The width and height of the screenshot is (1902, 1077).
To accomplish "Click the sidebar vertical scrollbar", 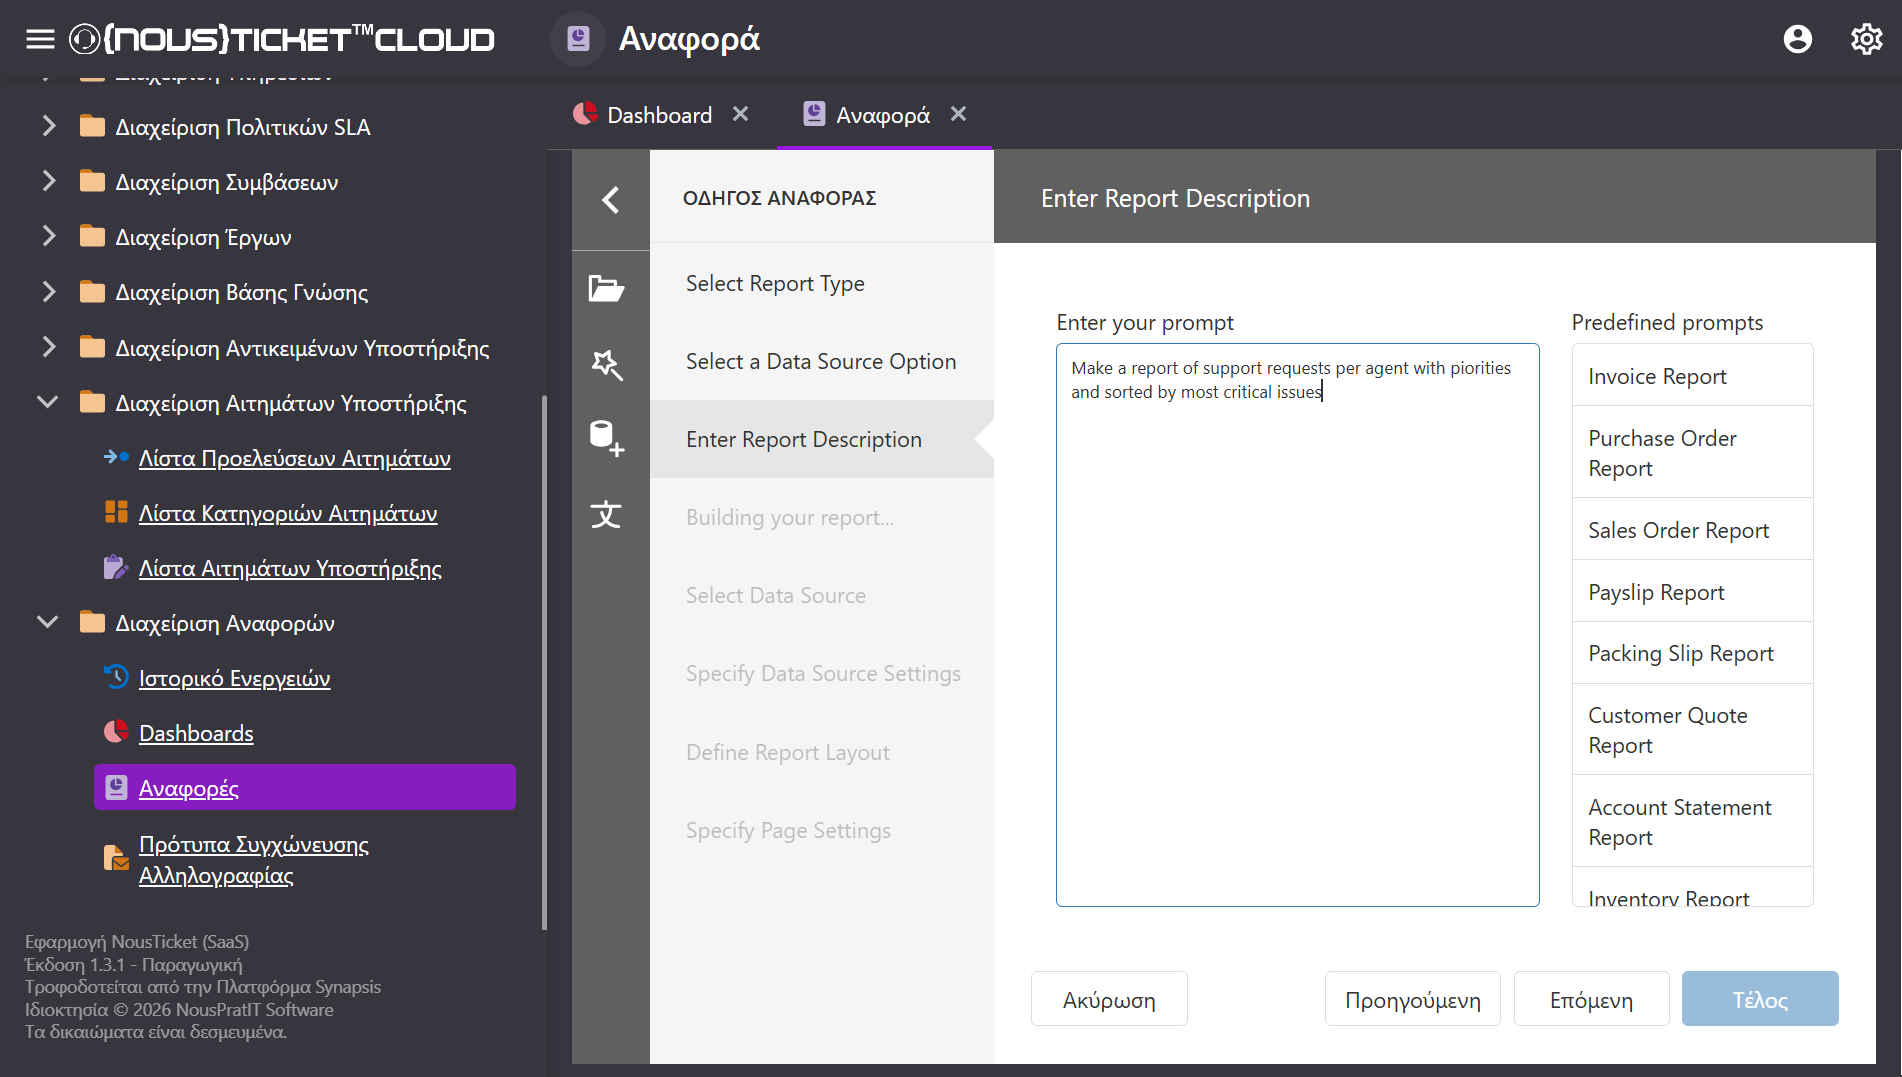I will pos(544,662).
